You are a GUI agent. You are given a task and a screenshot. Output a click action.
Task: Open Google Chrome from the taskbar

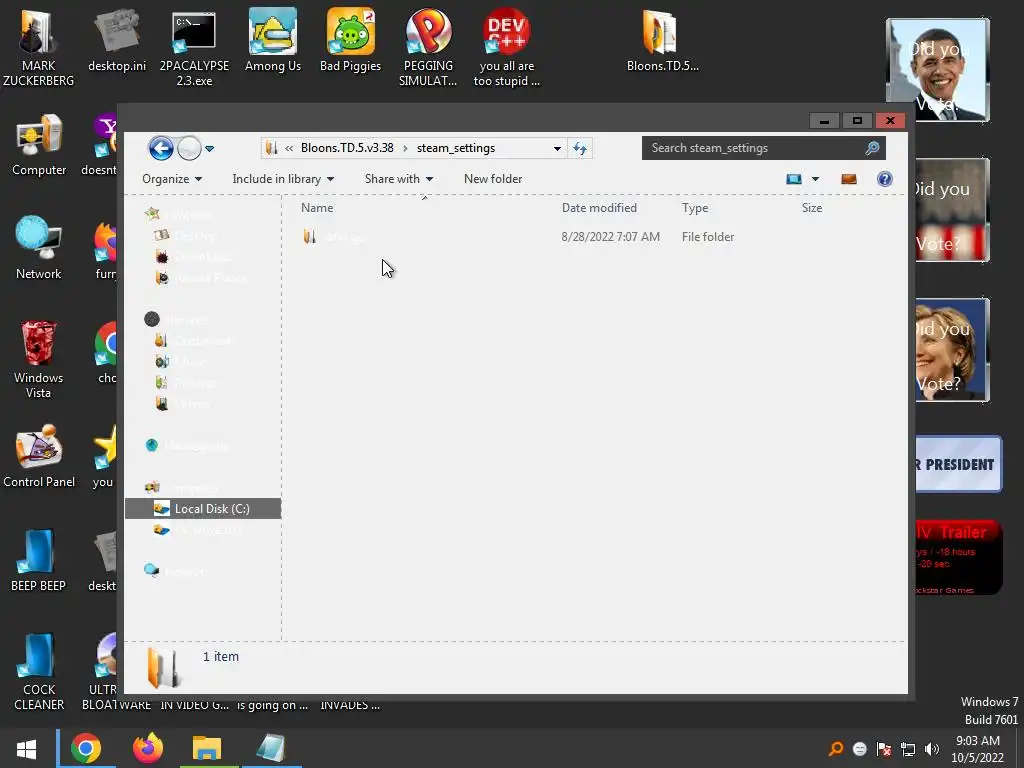[86, 748]
